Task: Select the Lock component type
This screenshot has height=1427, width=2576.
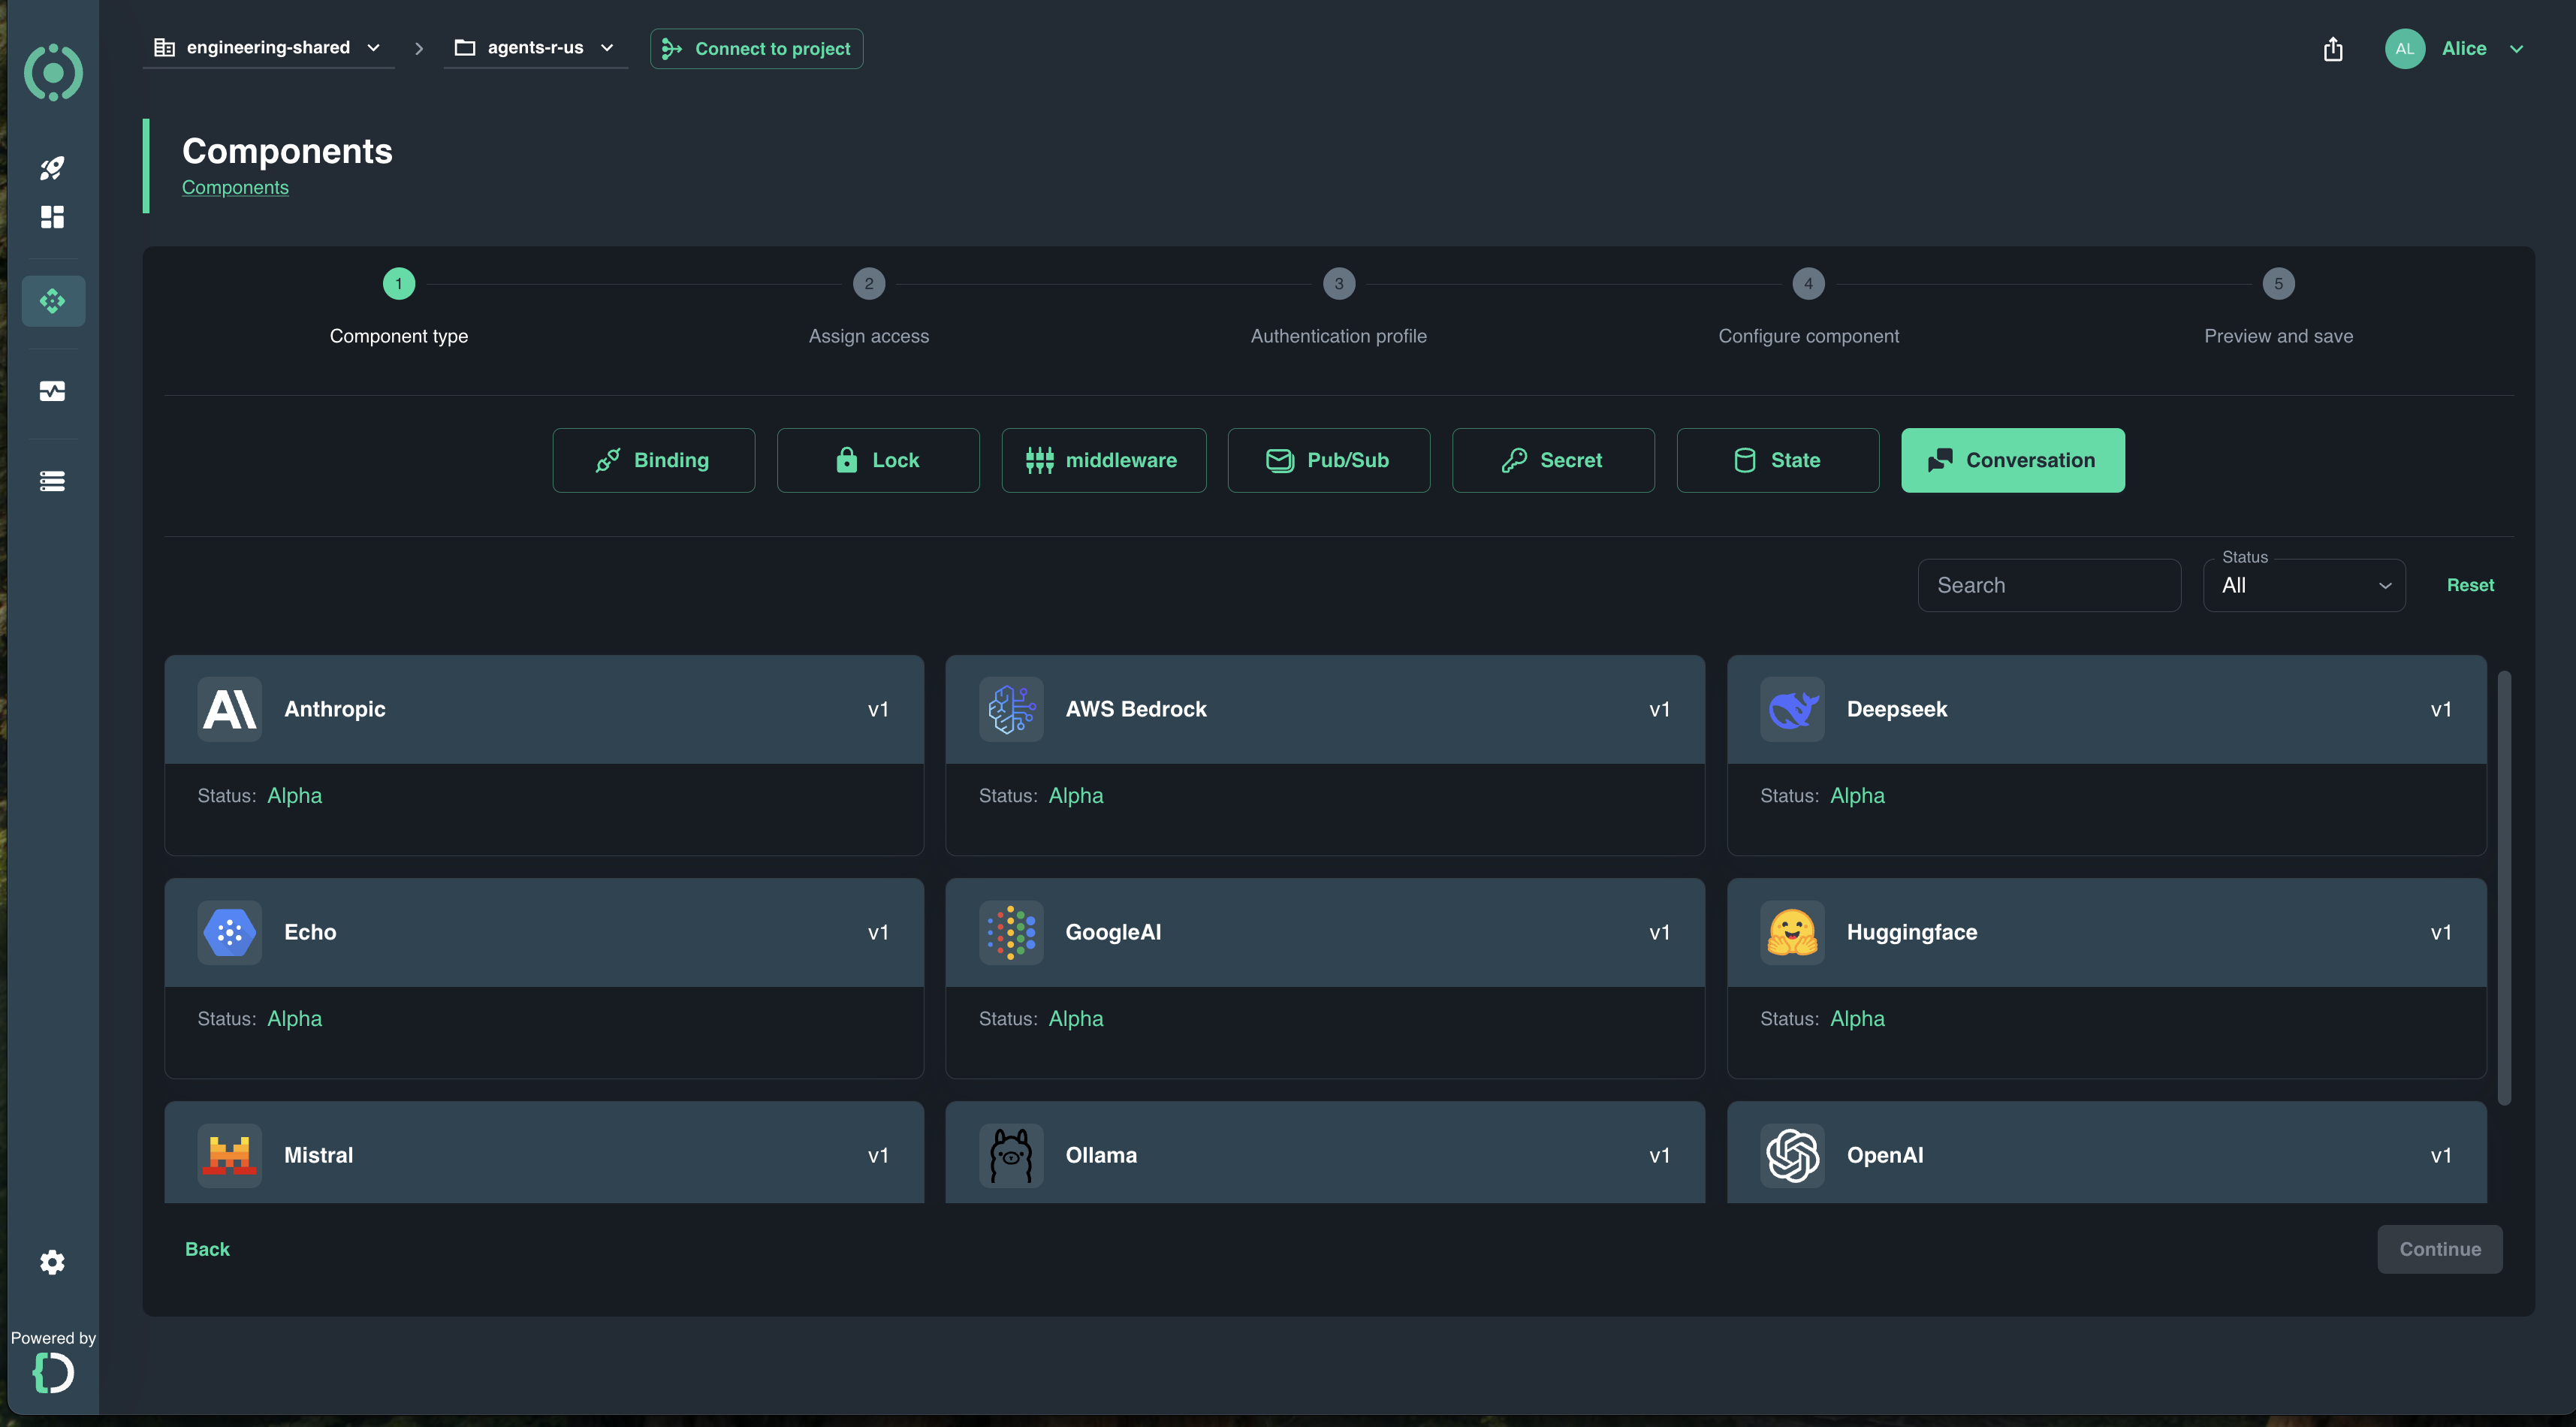Action: coord(878,460)
